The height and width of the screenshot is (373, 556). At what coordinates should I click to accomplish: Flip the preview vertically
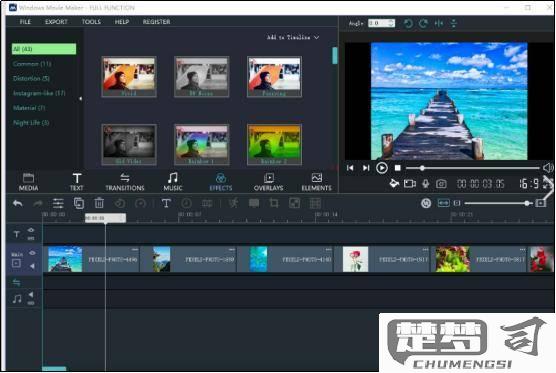point(454,24)
